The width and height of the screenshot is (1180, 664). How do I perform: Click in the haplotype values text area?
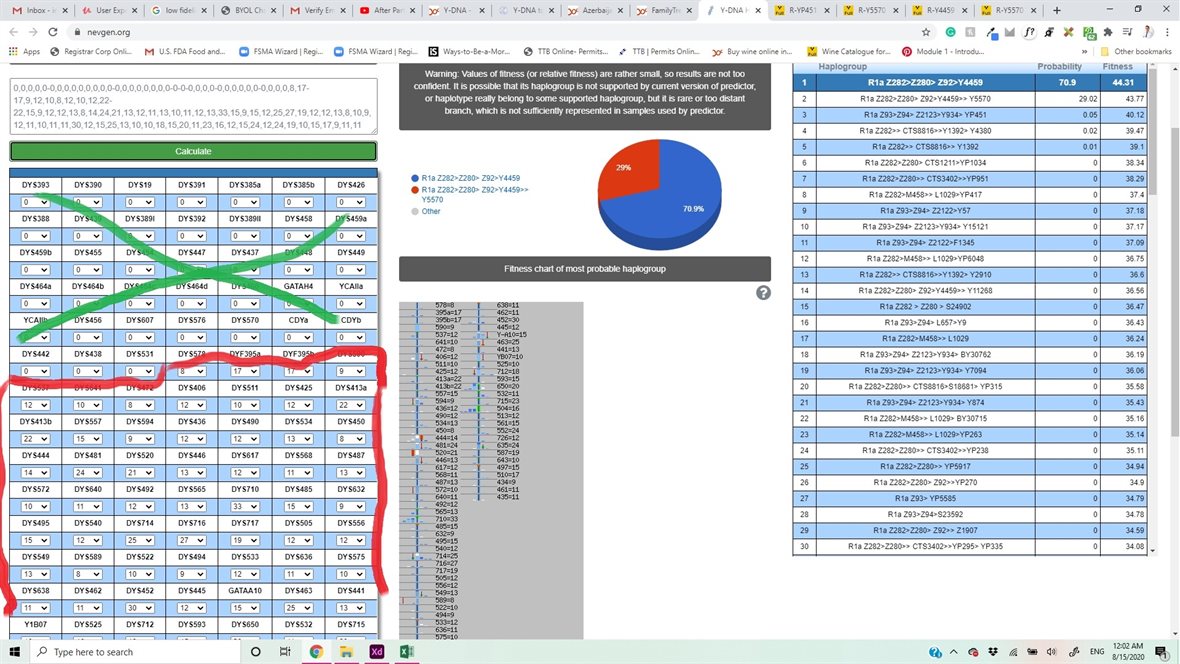[193, 106]
